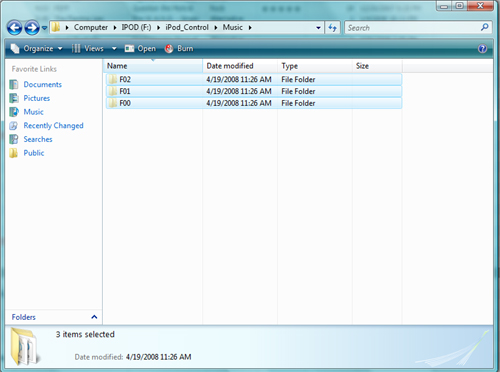The width and height of the screenshot is (500, 372).
Task: Click inside the Search input field
Action: [412, 28]
